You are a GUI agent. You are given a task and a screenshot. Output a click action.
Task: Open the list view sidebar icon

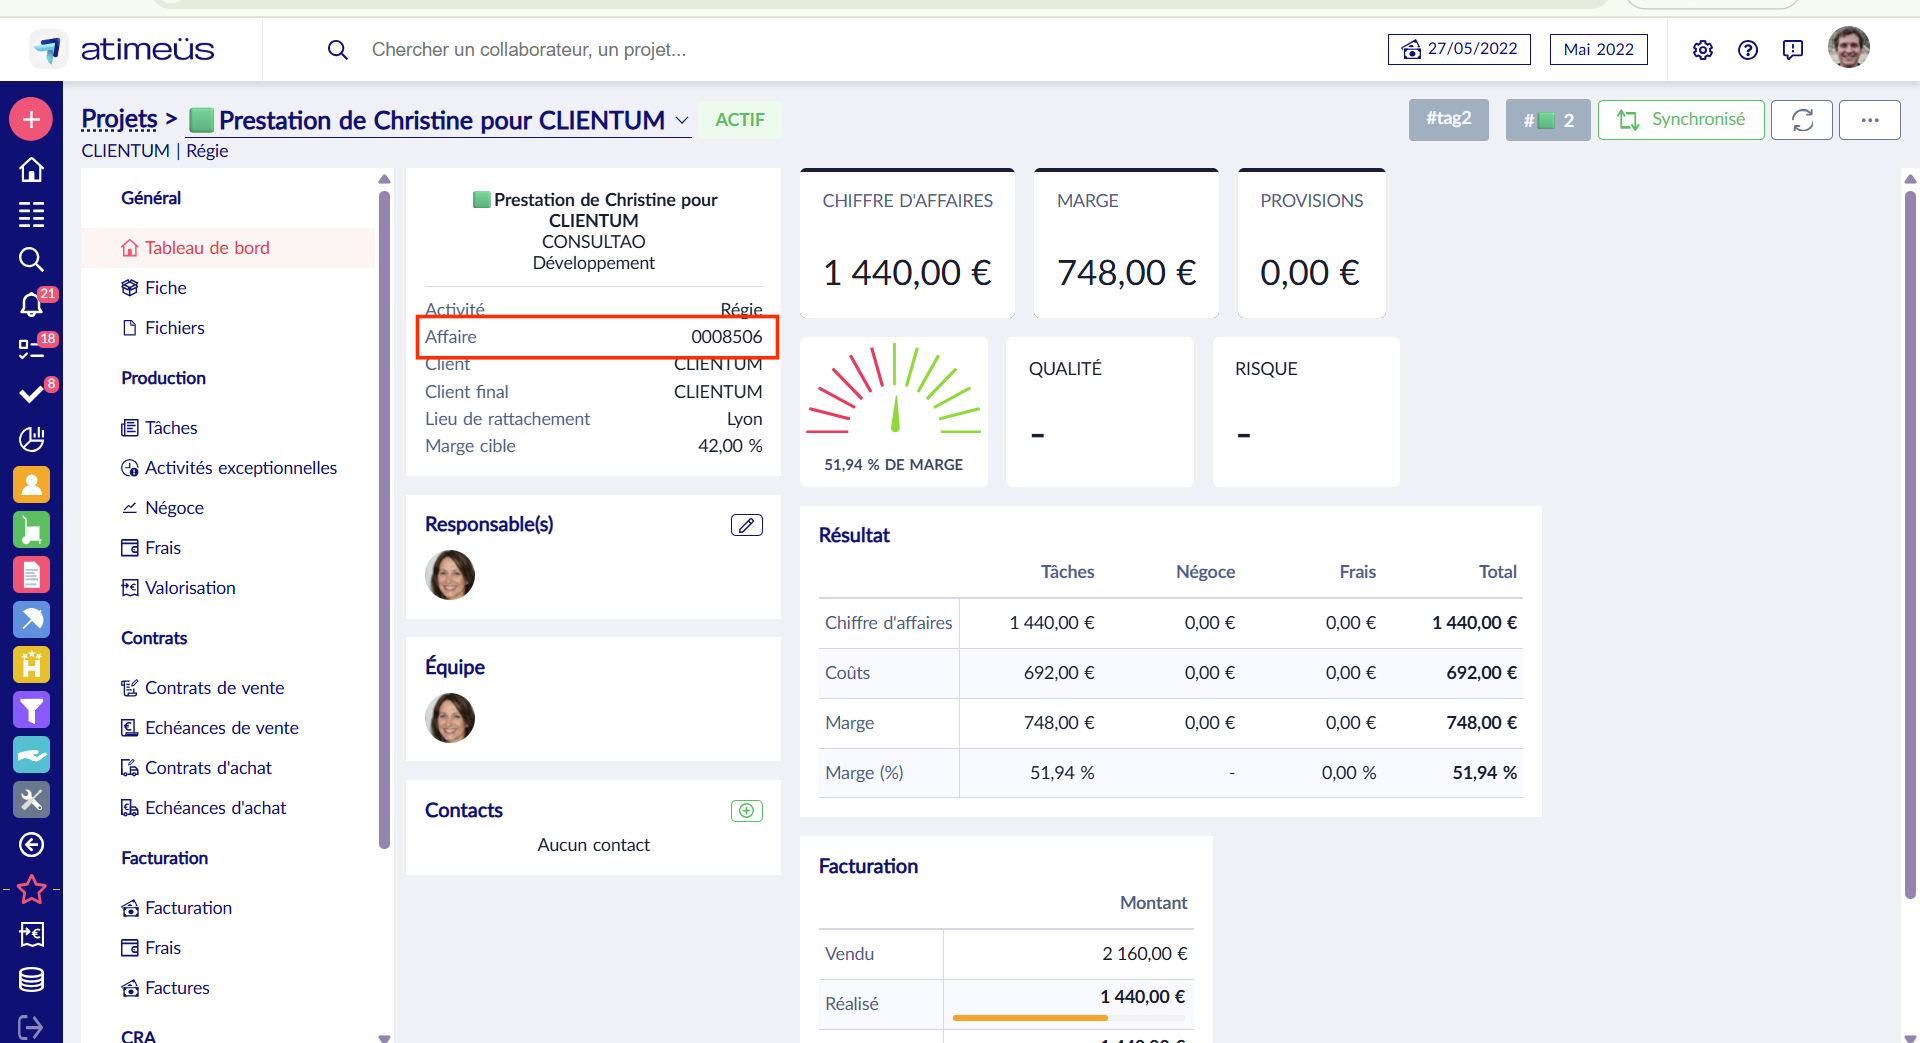point(31,214)
